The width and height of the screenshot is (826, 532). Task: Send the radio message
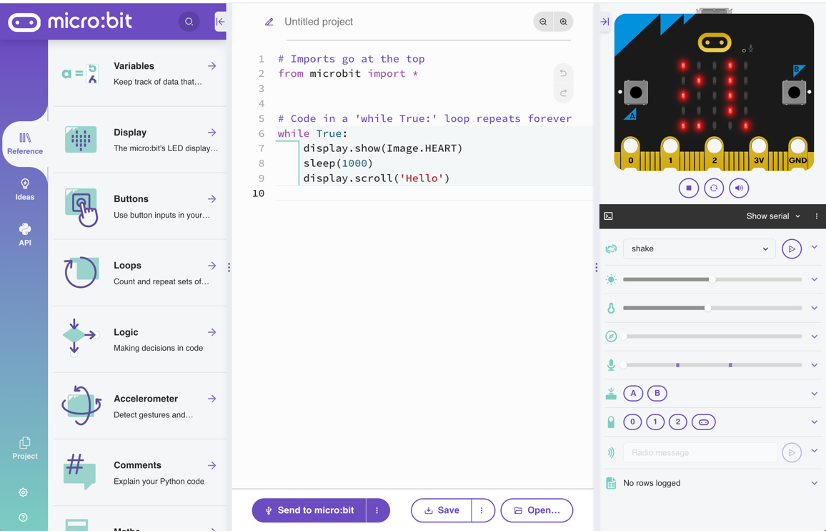pyautogui.click(x=792, y=452)
